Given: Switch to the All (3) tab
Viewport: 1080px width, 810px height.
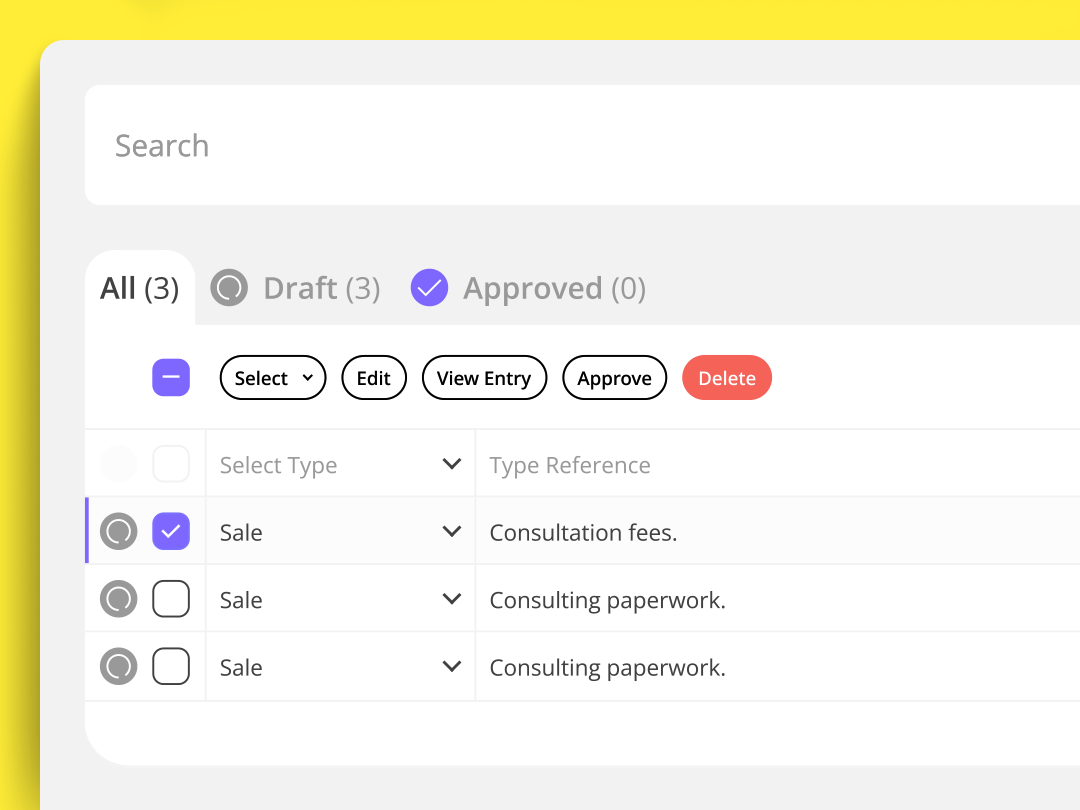Looking at the screenshot, I should 140,288.
